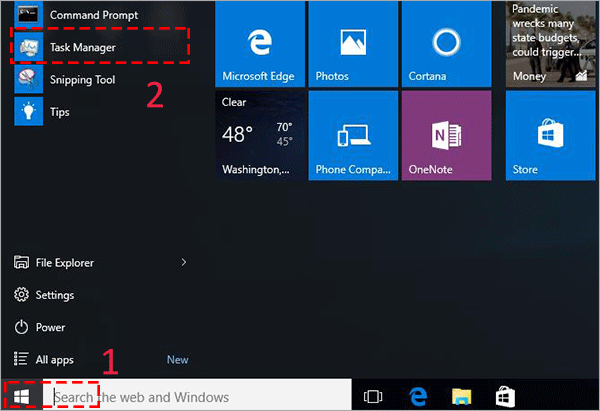Open File Explorer from the taskbar

[462, 396]
